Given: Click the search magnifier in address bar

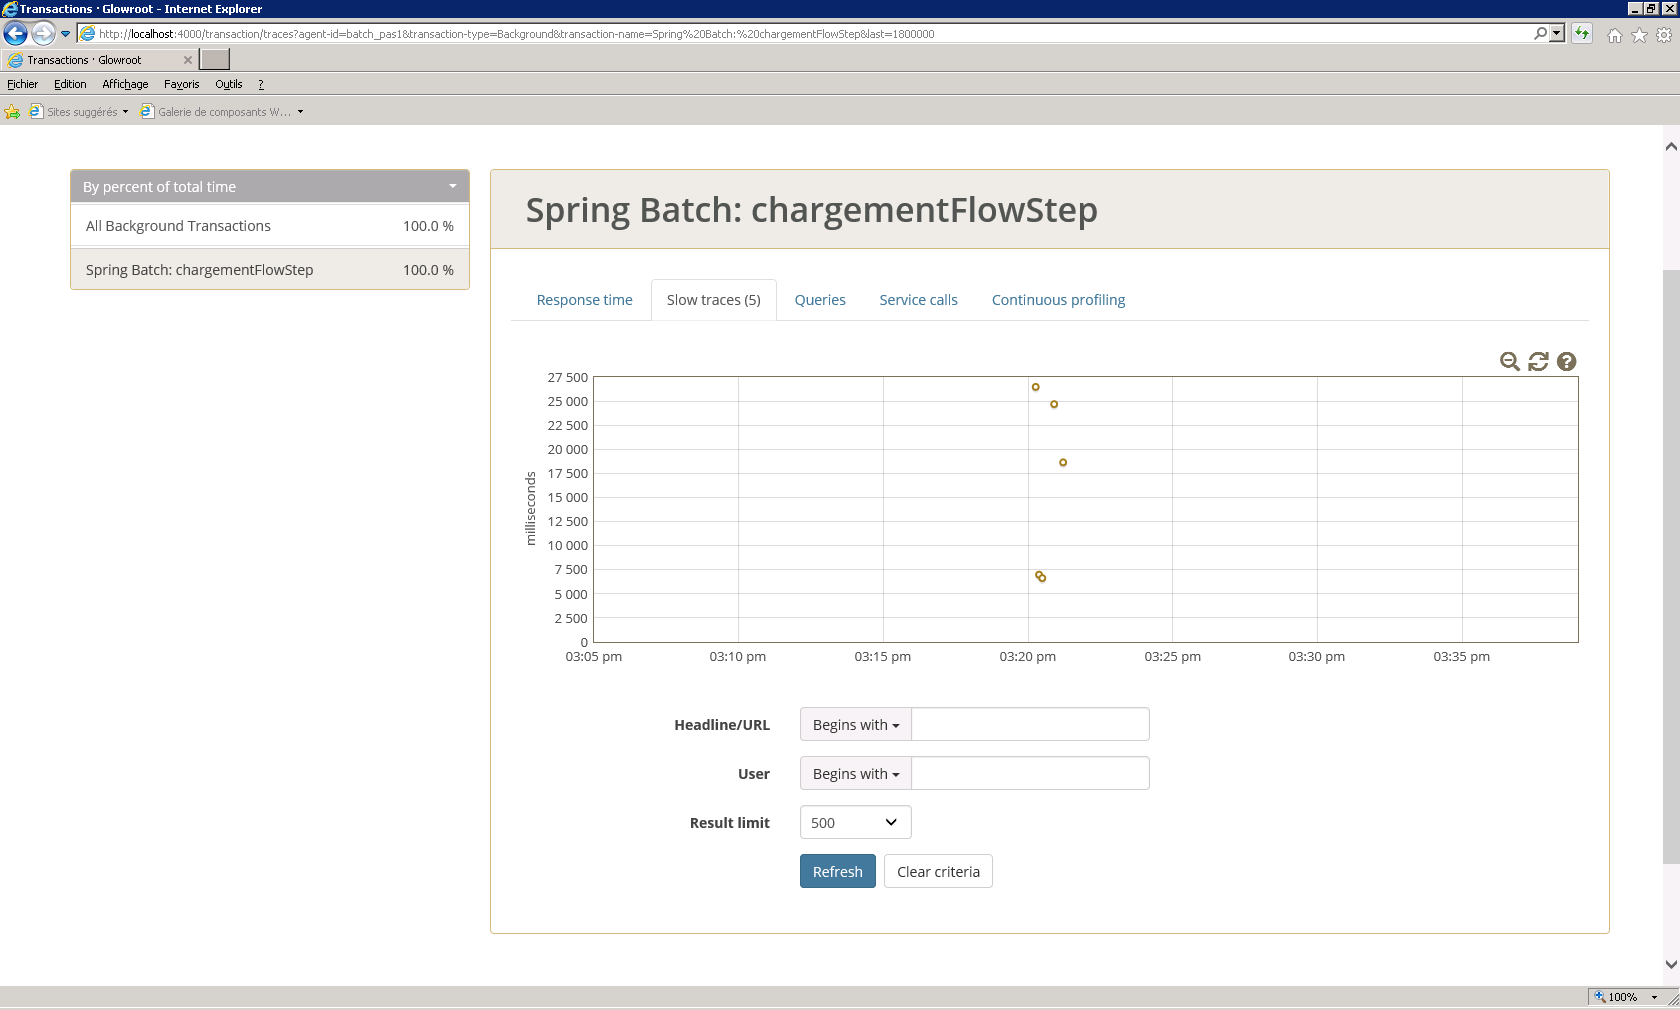Looking at the screenshot, I should click(1540, 33).
